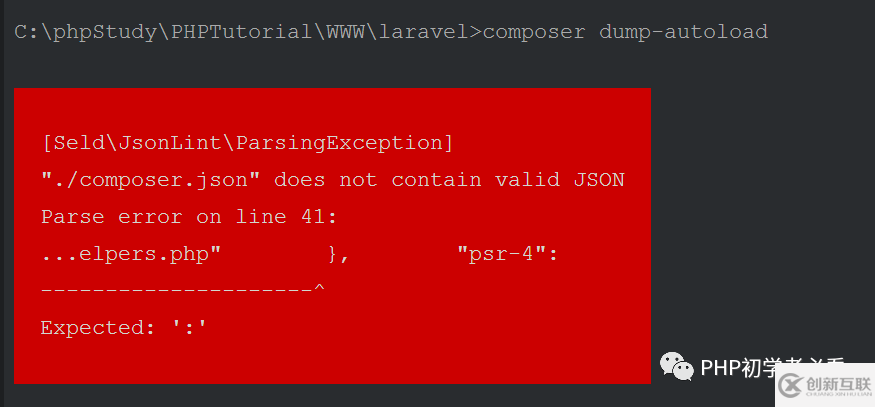Open the PHP初学者 watermark account name
This screenshot has height=407, width=875.
[772, 367]
